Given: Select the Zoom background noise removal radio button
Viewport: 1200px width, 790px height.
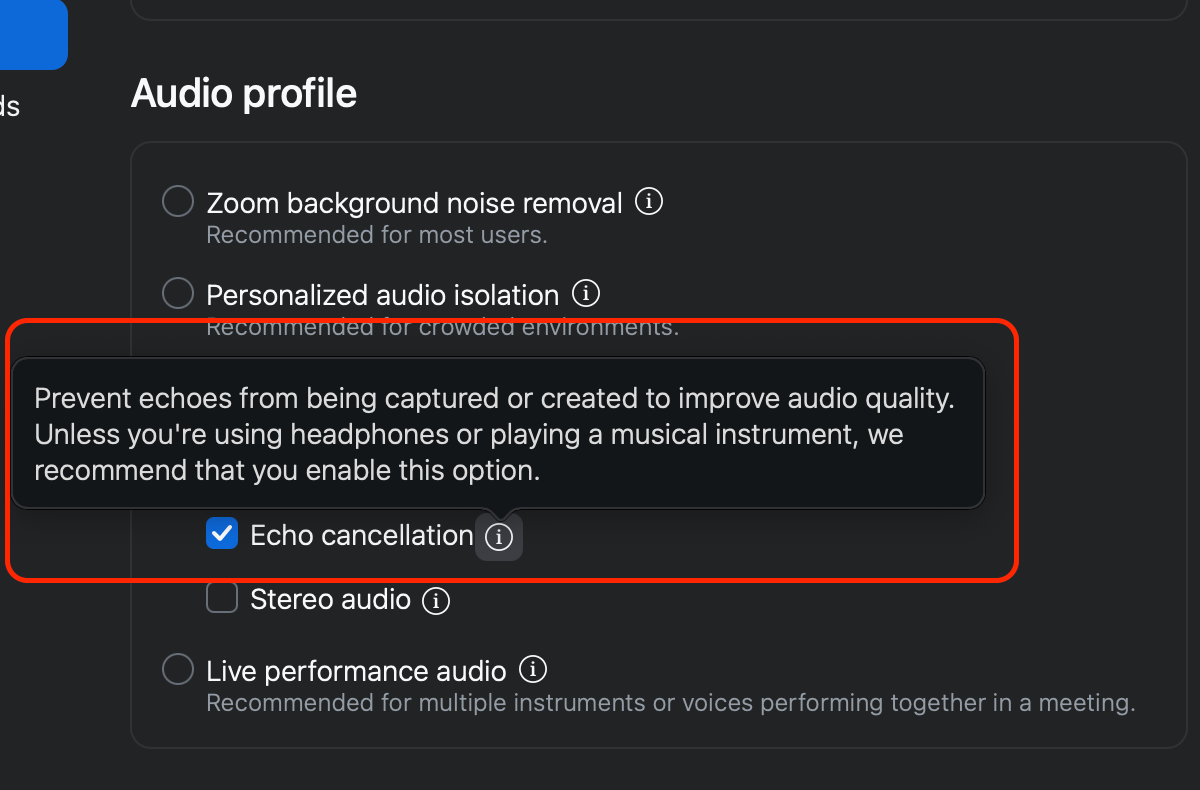Looking at the screenshot, I should point(178,202).
